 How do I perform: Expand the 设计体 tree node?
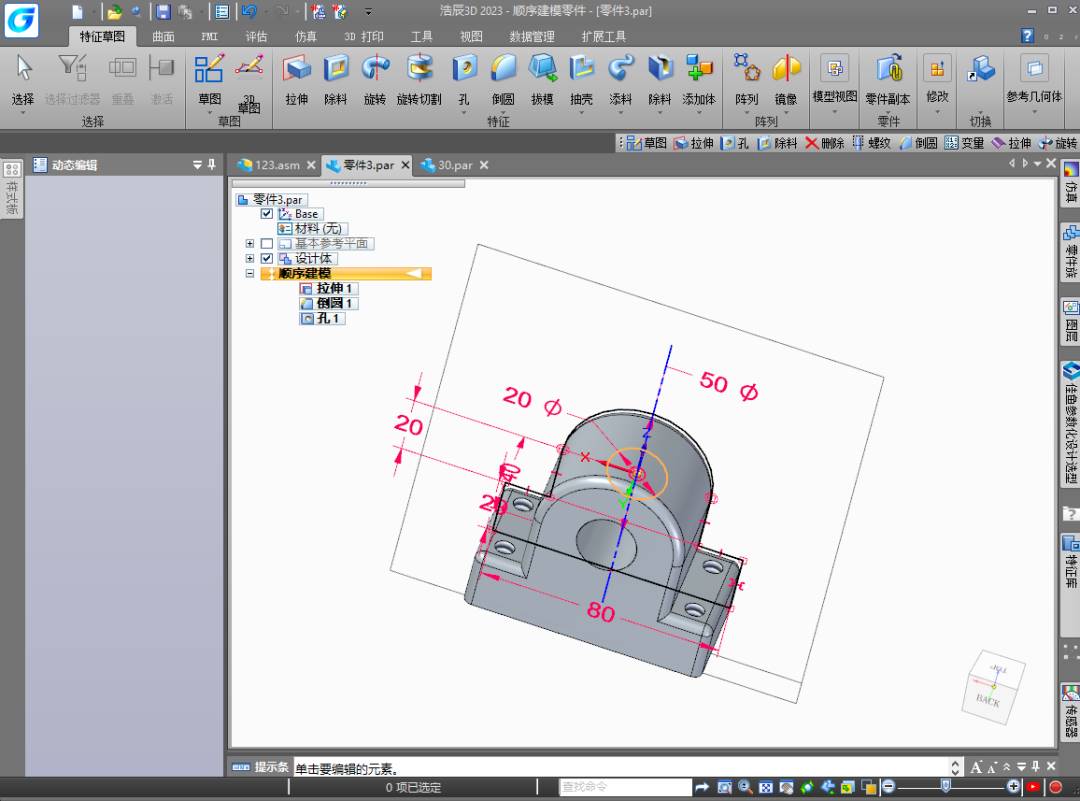(250, 259)
